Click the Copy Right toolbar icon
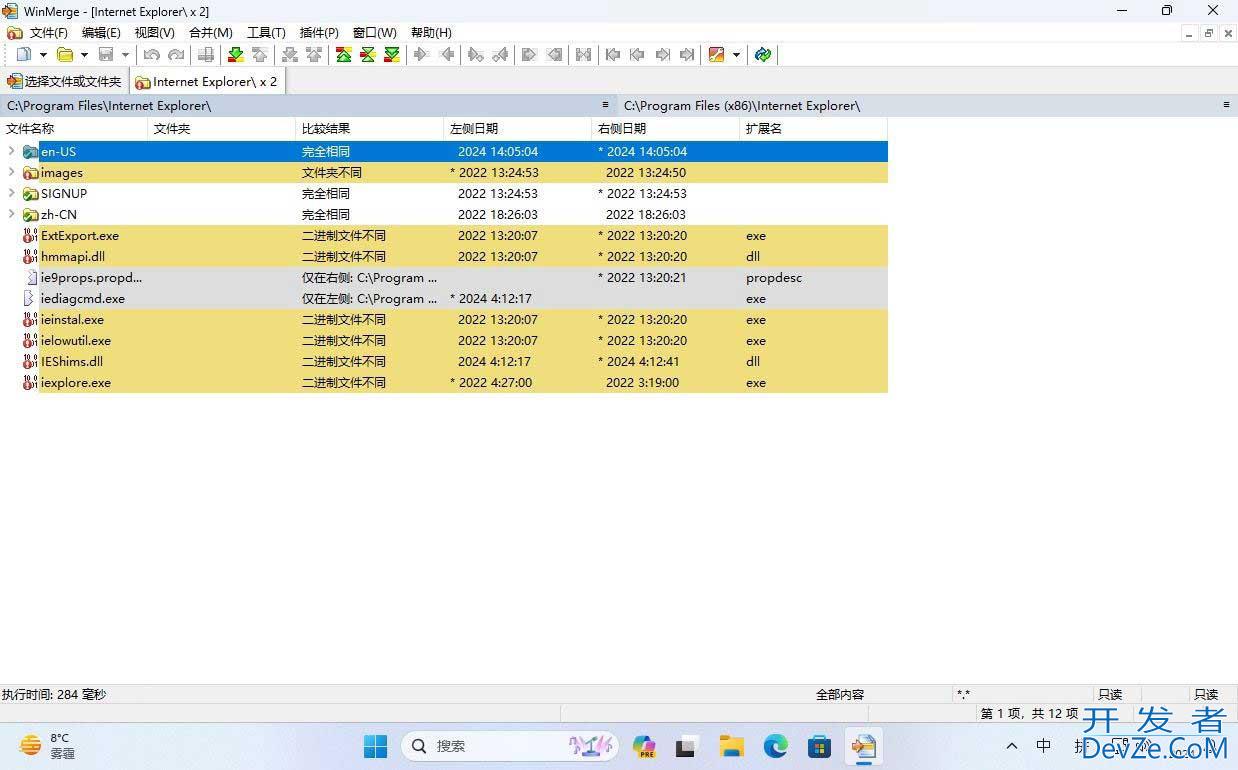This screenshot has width=1238, height=770. pos(422,54)
